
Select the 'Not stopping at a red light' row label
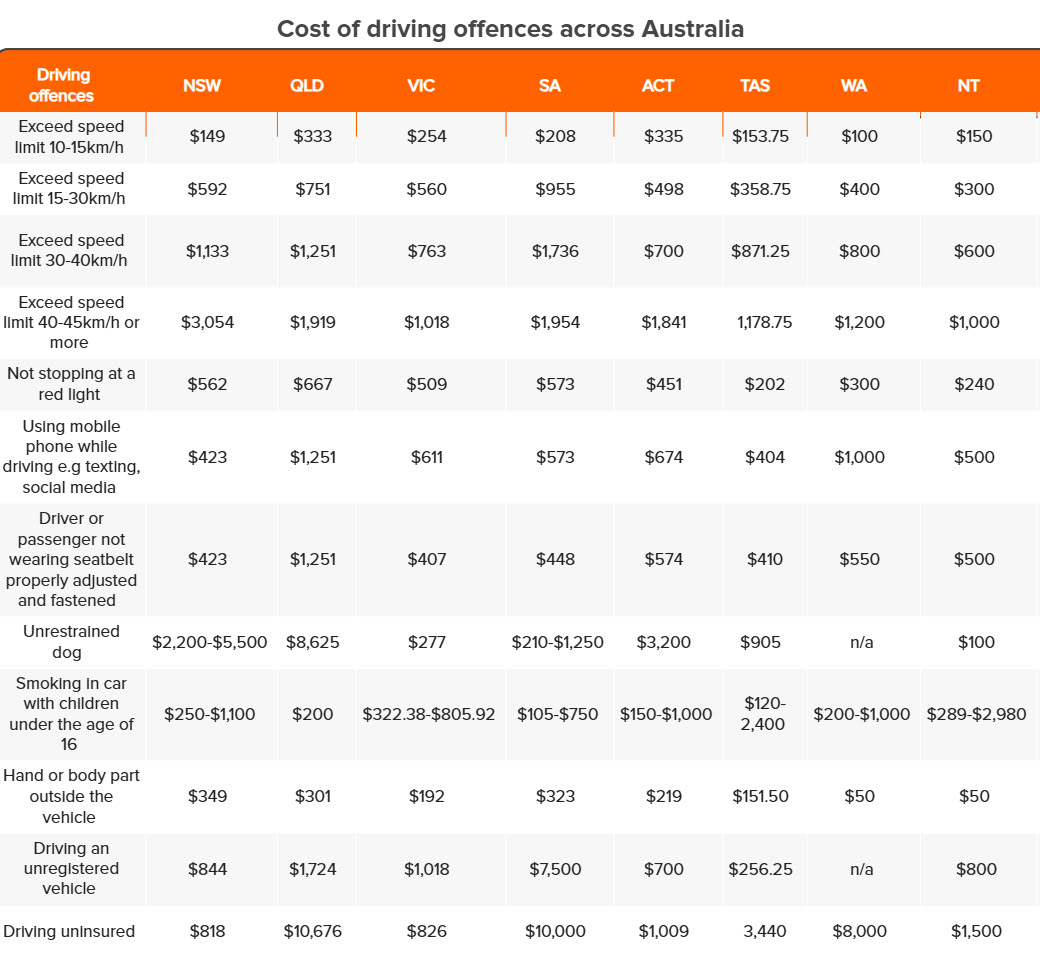[71, 384]
